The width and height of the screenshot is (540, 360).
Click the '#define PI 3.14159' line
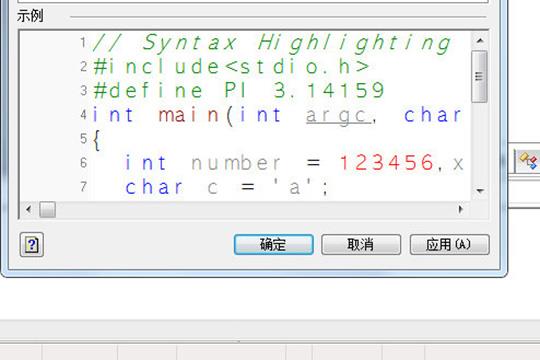[x=238, y=91]
